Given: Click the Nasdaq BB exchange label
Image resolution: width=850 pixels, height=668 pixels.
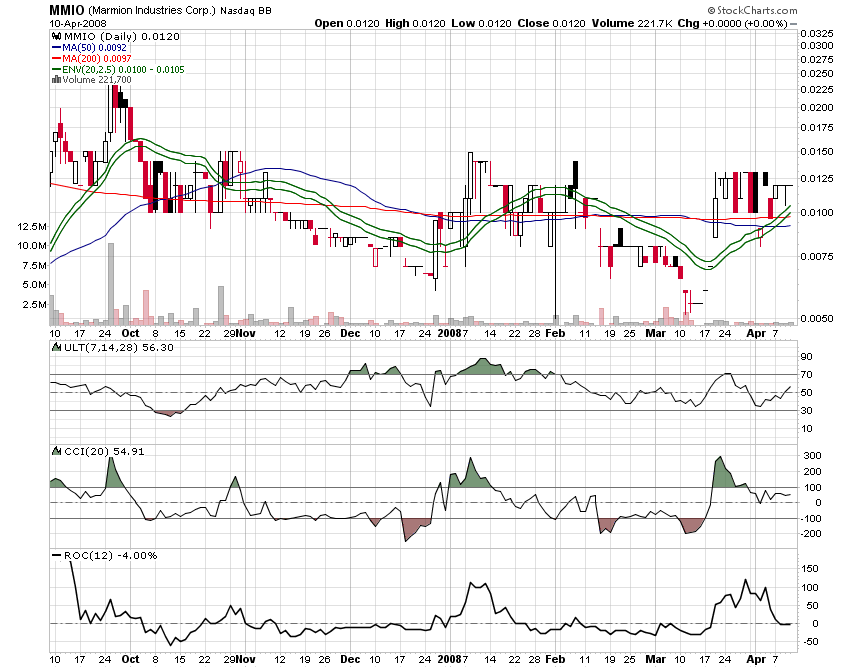Looking at the screenshot, I should [246, 10].
